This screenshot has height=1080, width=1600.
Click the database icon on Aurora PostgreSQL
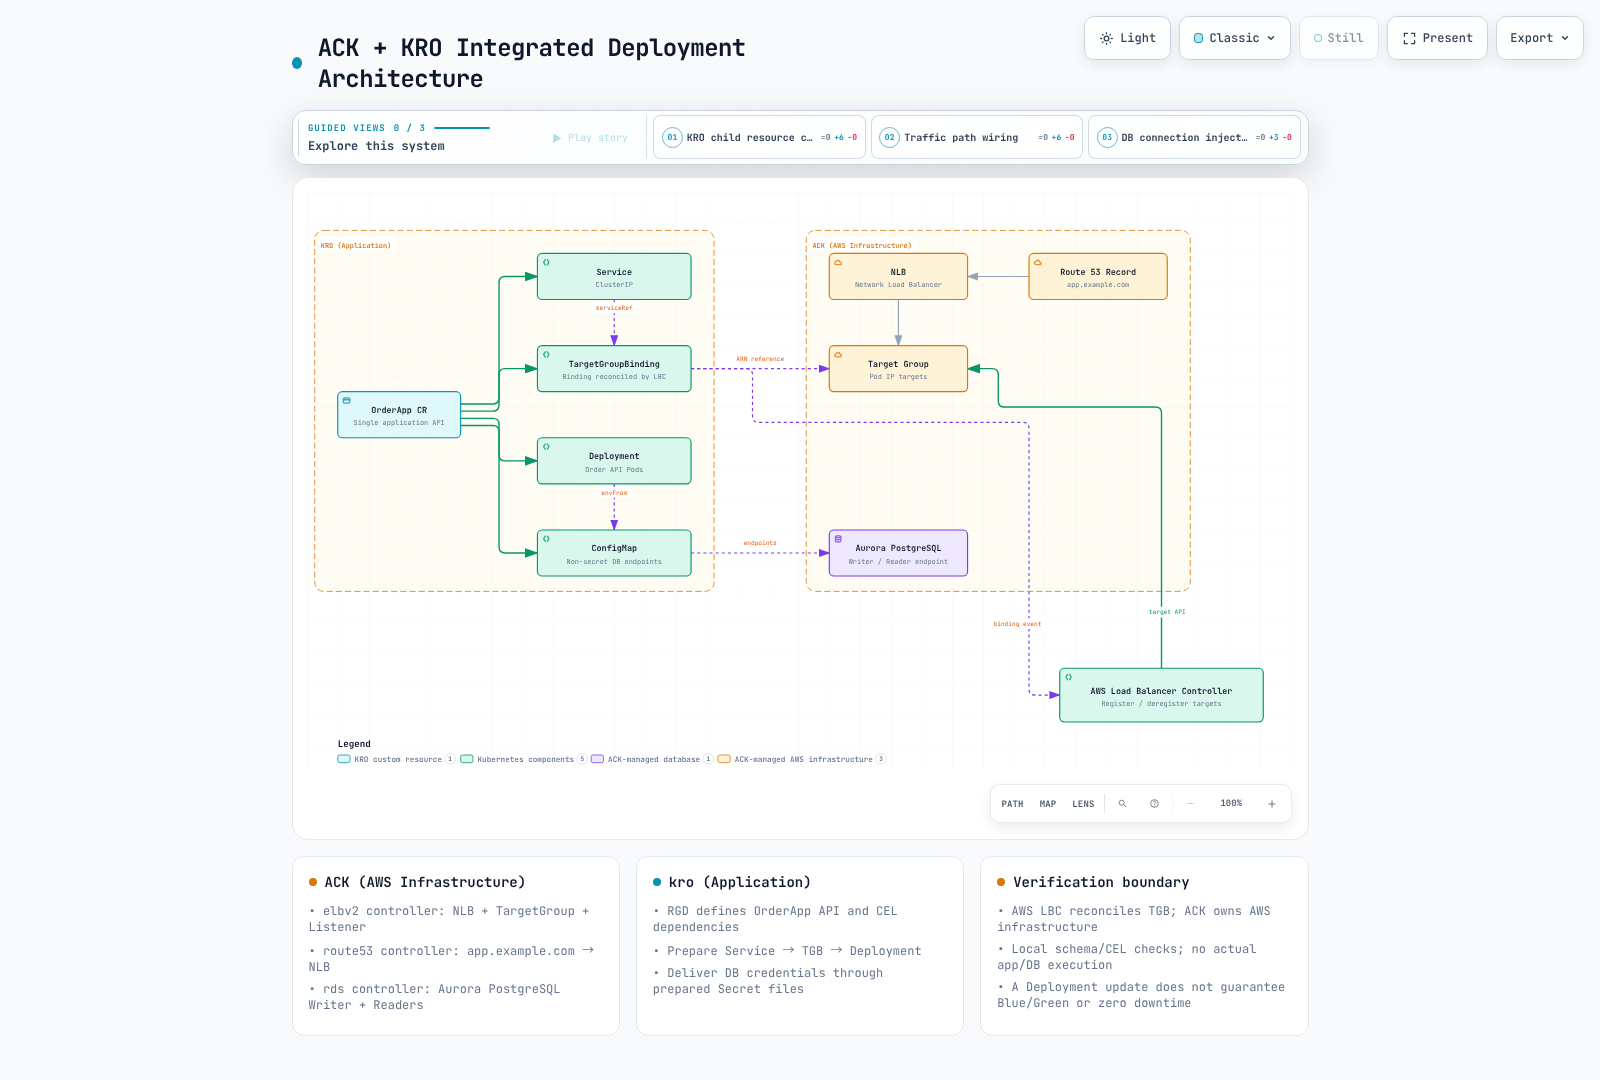click(x=838, y=539)
